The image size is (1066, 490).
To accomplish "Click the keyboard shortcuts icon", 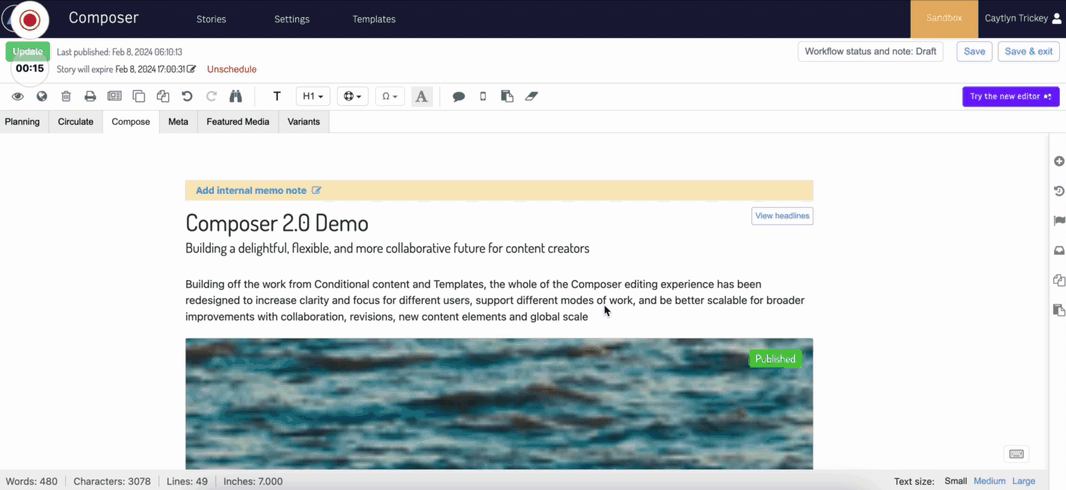I will 1016,454.
